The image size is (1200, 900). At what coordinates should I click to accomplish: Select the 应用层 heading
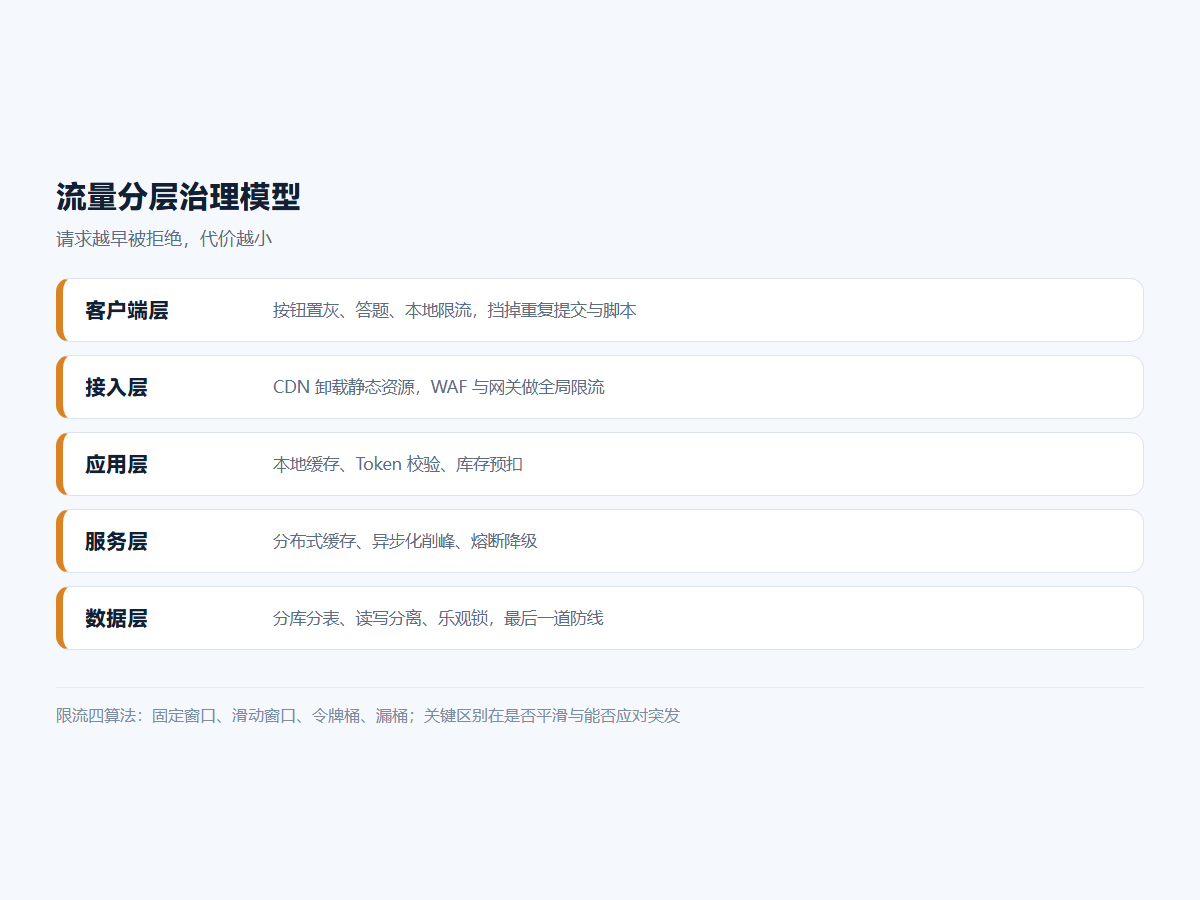116,464
